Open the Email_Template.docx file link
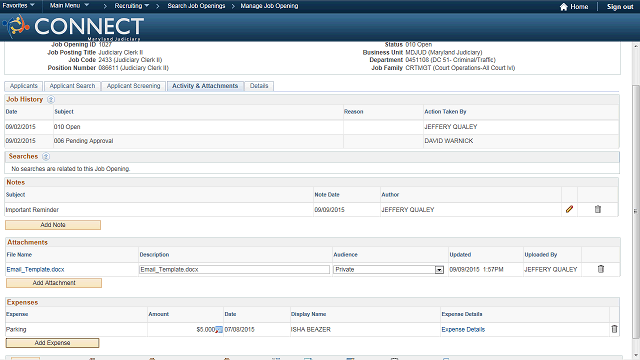The image size is (640, 360). (x=35, y=270)
